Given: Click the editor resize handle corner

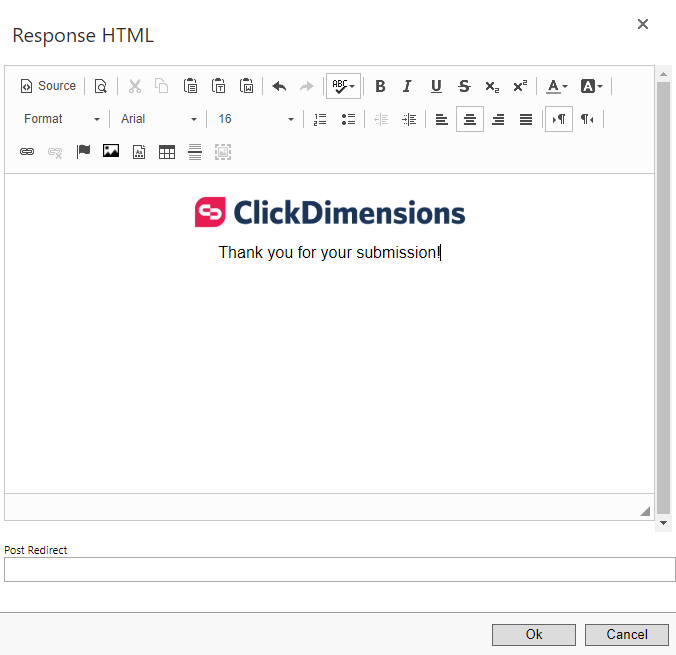Looking at the screenshot, I should (x=645, y=511).
